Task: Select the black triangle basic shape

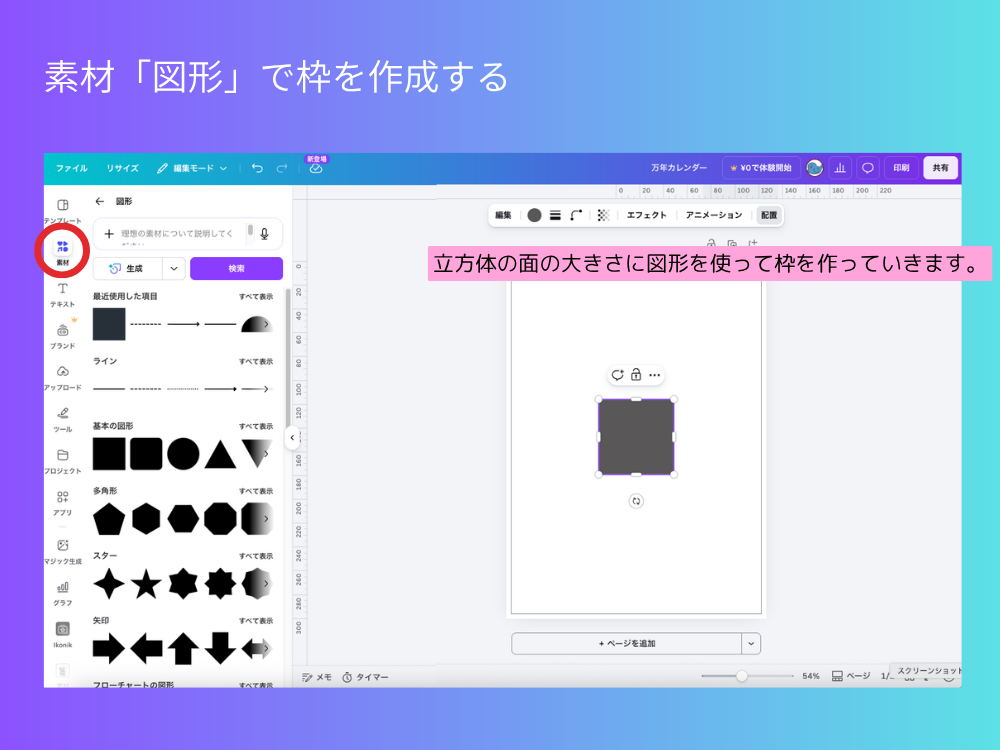Action: pos(220,455)
